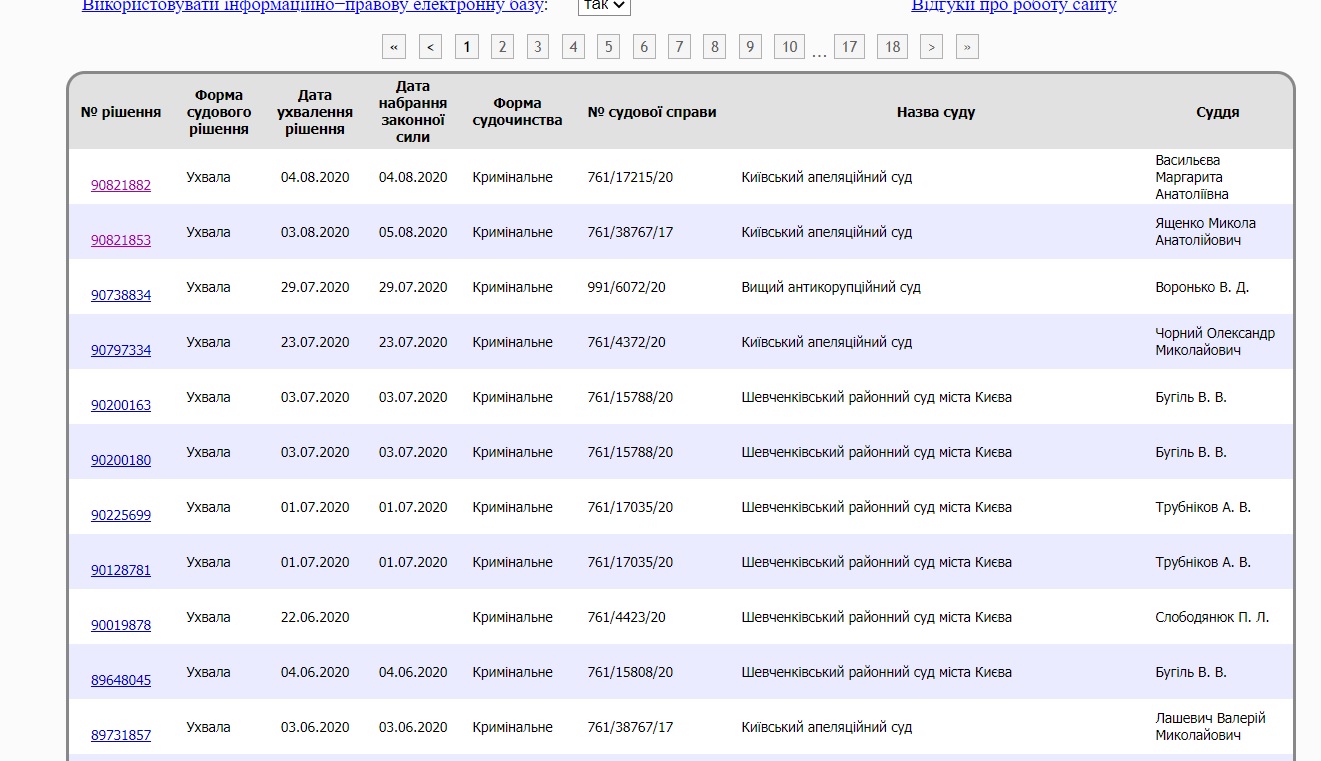Open decision link 90738834
Screen dimensions: 1321x761
[x=121, y=295]
